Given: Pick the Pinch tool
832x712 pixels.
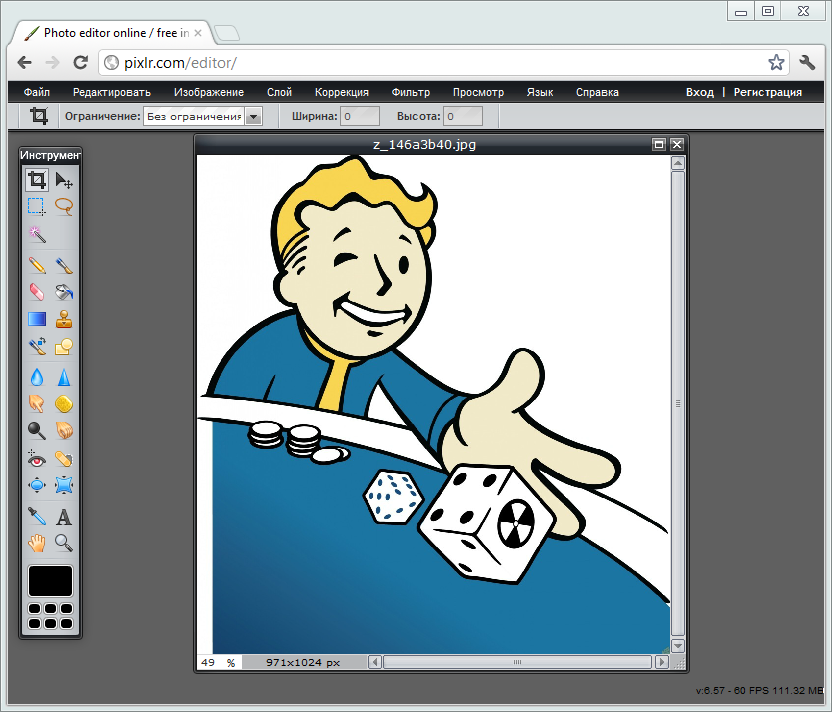Looking at the screenshot, I should (x=64, y=485).
